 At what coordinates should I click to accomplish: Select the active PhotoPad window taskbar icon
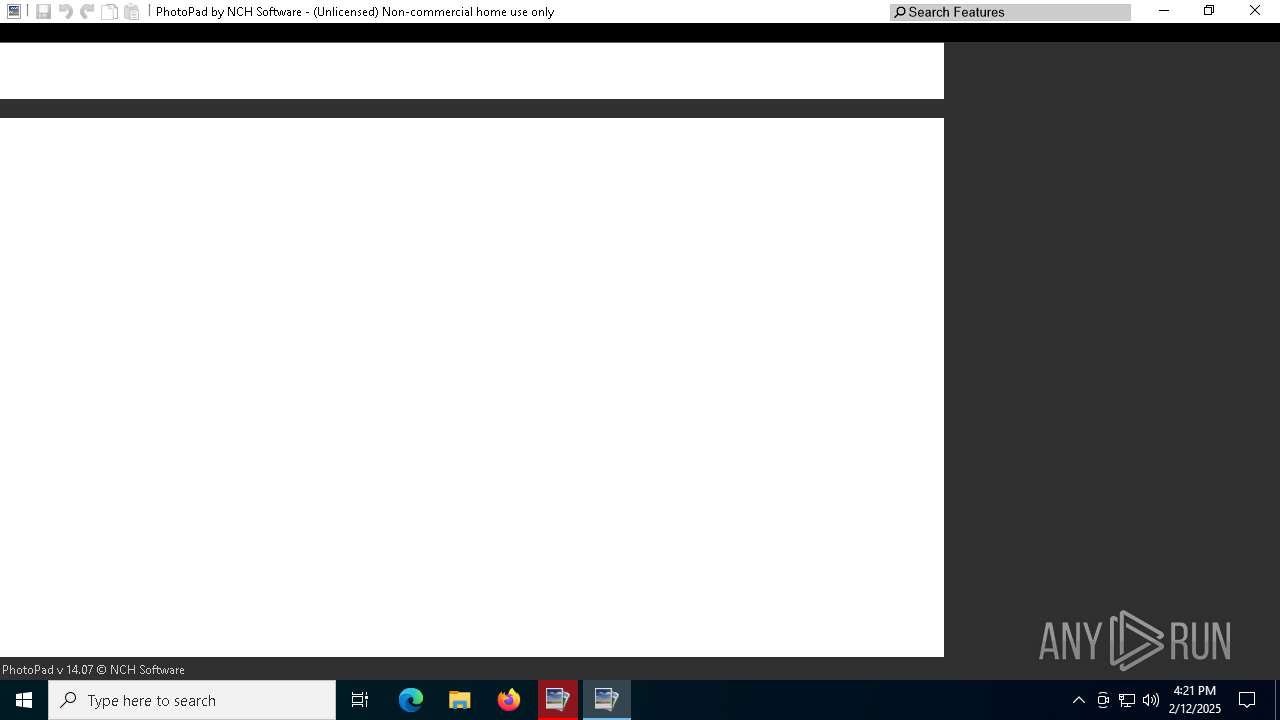coord(606,700)
